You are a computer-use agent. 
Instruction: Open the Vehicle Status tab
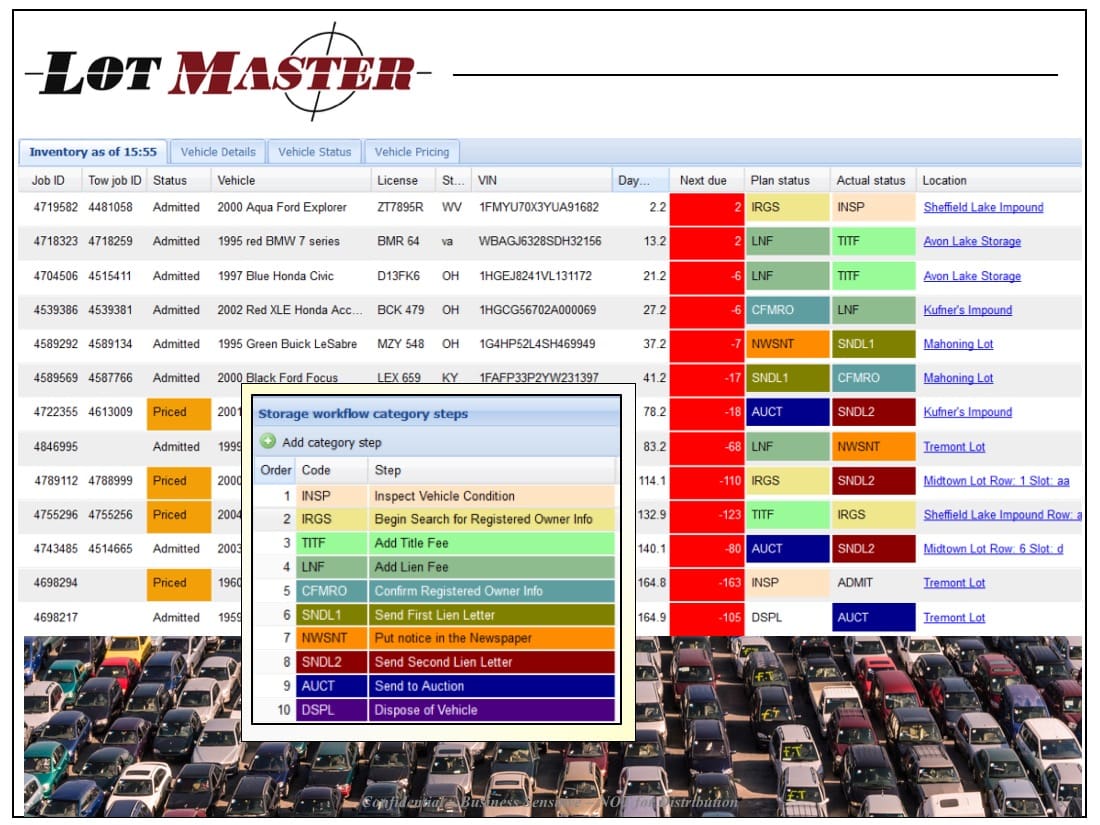(313, 151)
